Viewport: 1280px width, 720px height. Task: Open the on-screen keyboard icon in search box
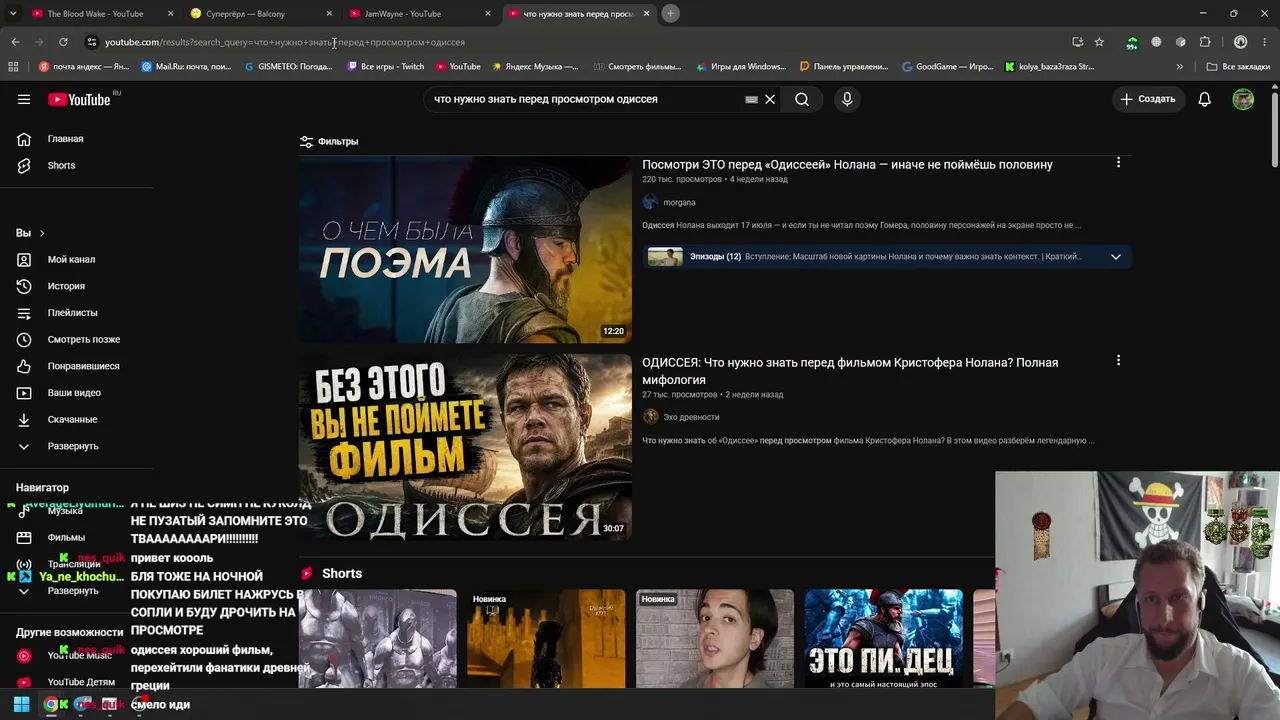point(751,100)
